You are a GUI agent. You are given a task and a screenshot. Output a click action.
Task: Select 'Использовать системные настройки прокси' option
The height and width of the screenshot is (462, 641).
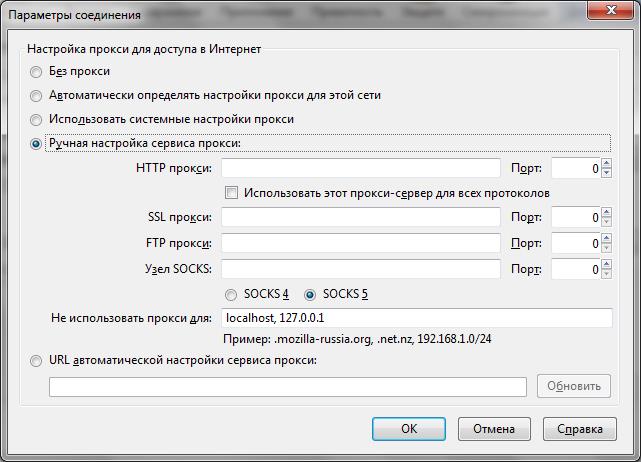[37, 120]
